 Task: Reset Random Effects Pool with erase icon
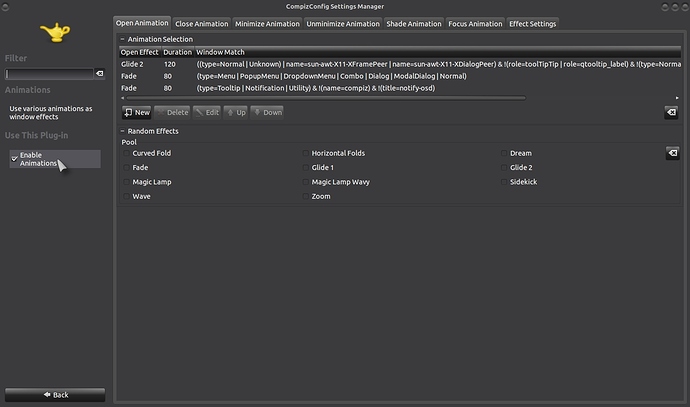point(672,153)
